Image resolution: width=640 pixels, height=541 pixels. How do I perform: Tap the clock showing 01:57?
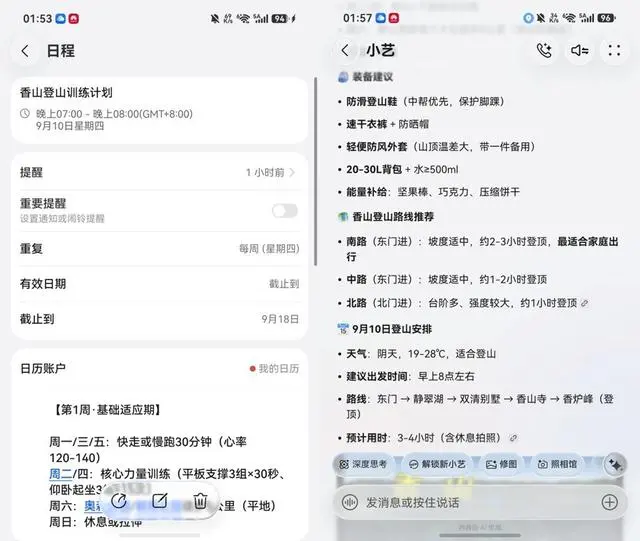click(358, 18)
